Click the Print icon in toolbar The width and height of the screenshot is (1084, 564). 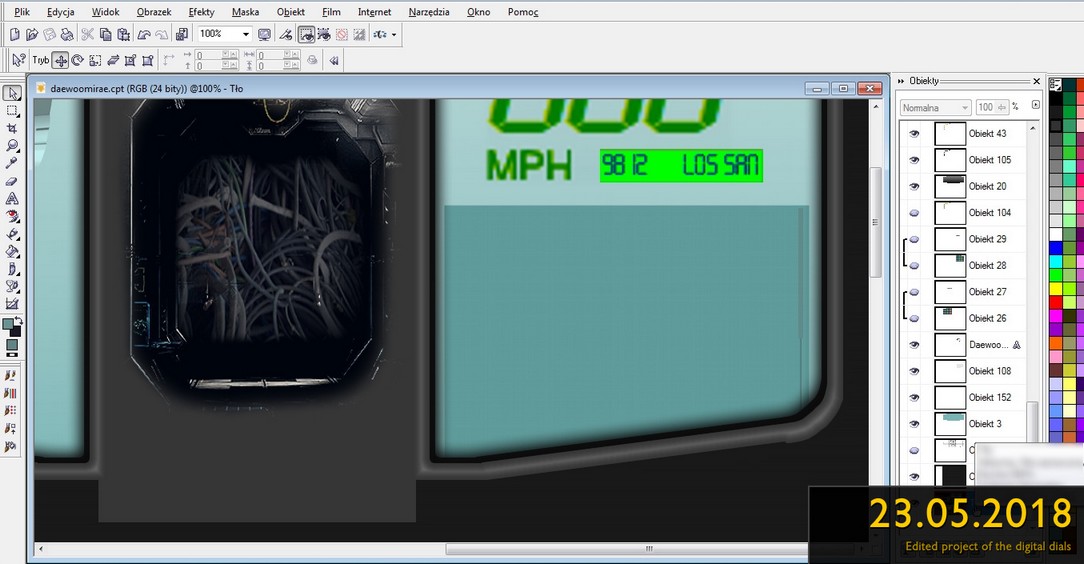[67, 34]
